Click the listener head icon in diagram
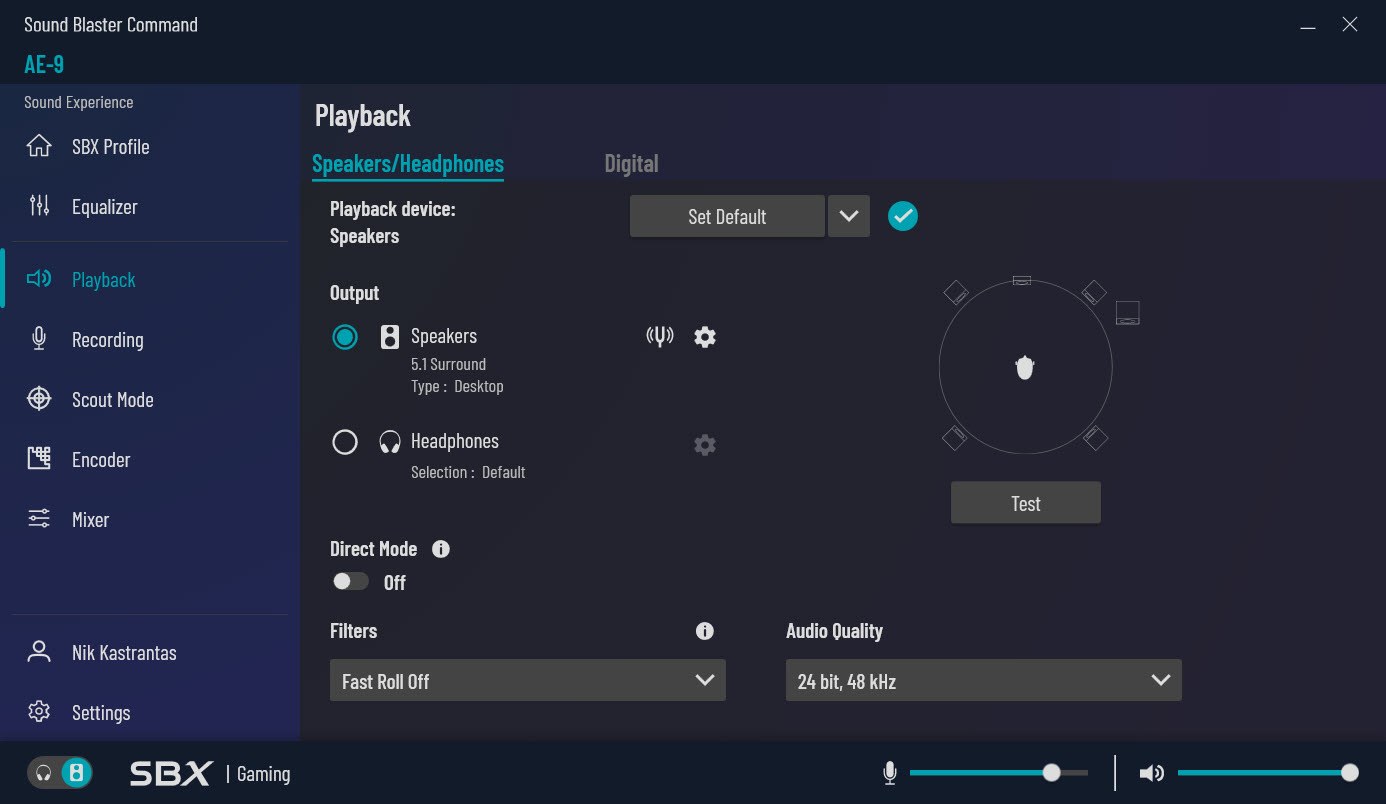Screen dimensions: 1386x804 (1025, 367)
